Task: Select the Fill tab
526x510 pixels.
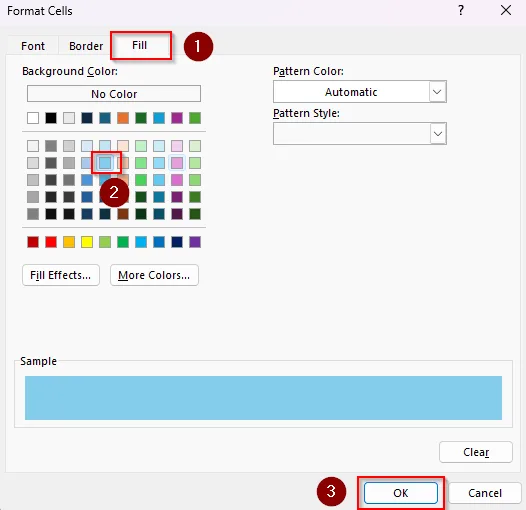Action: pos(140,45)
